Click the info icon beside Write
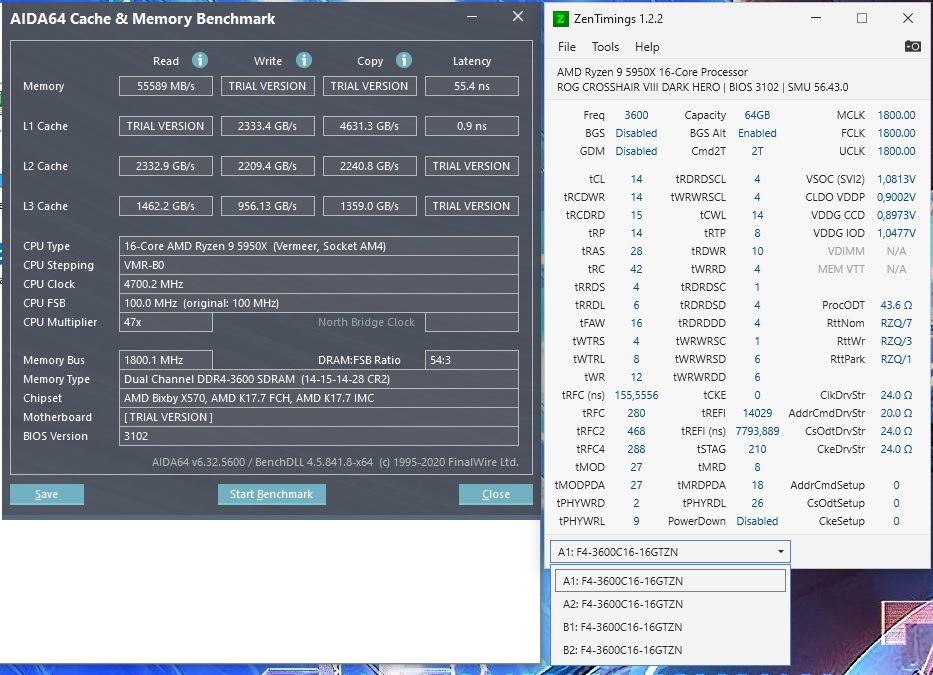 pyautogui.click(x=303, y=60)
